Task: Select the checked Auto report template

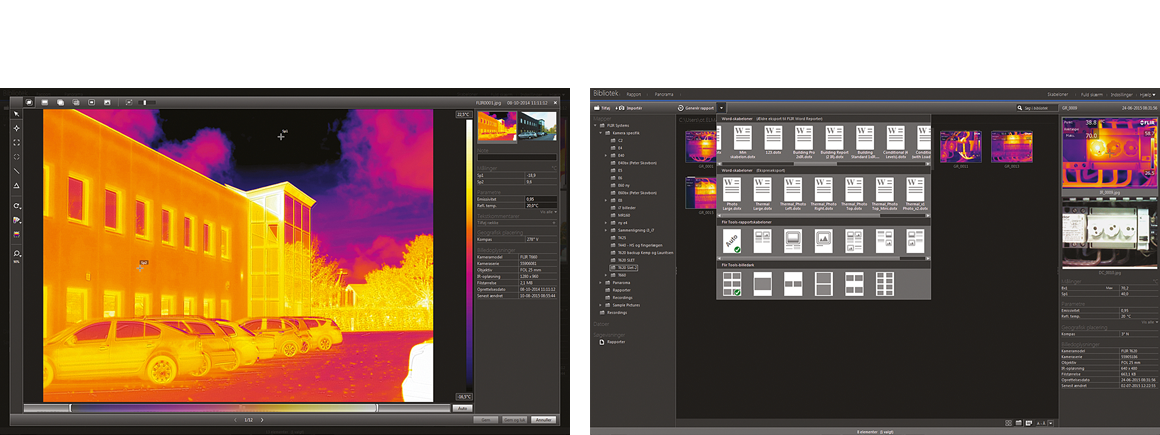Action: click(x=730, y=240)
